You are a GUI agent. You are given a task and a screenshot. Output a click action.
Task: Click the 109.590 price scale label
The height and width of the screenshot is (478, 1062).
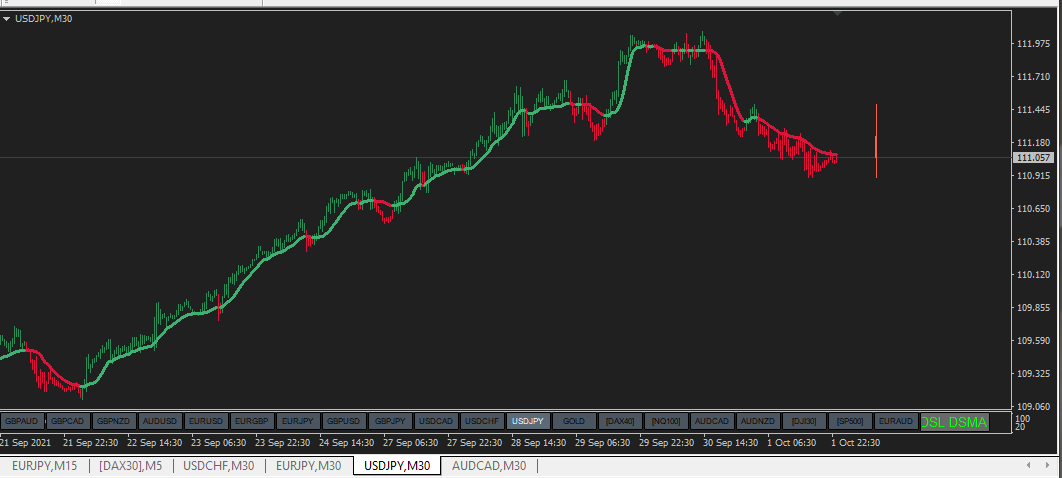(1034, 341)
